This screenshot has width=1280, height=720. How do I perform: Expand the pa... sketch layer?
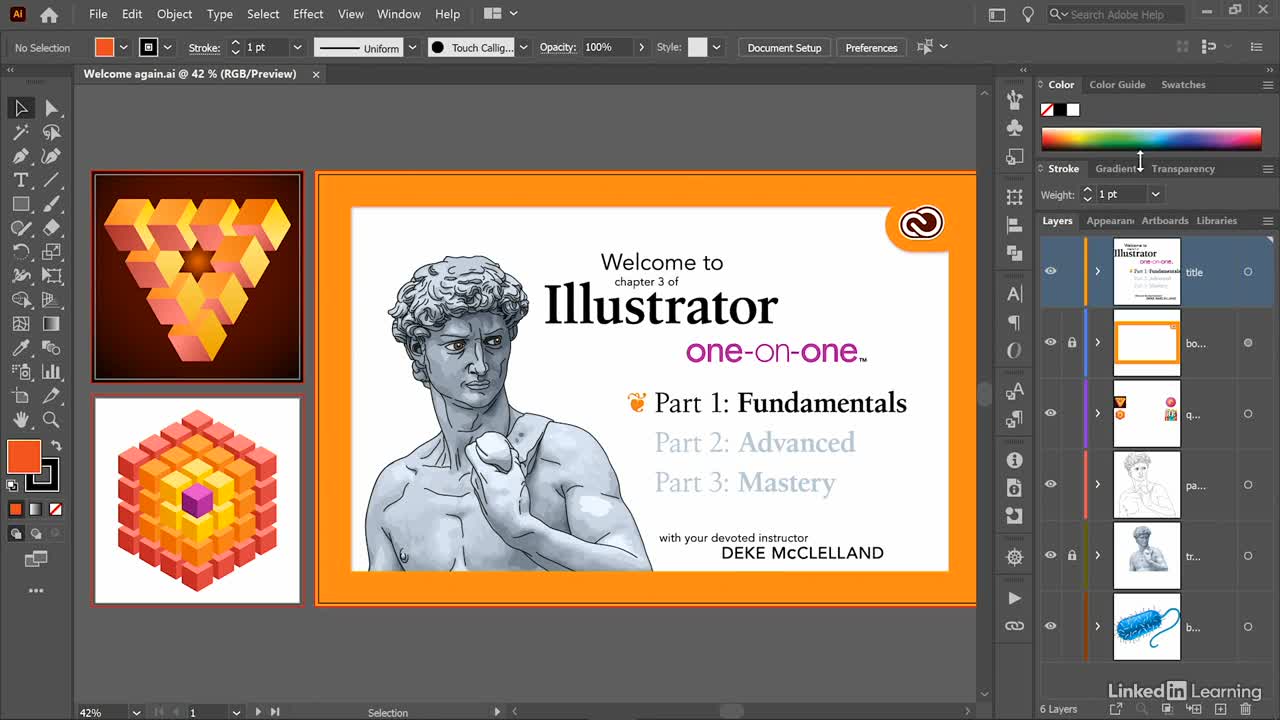coord(1097,484)
